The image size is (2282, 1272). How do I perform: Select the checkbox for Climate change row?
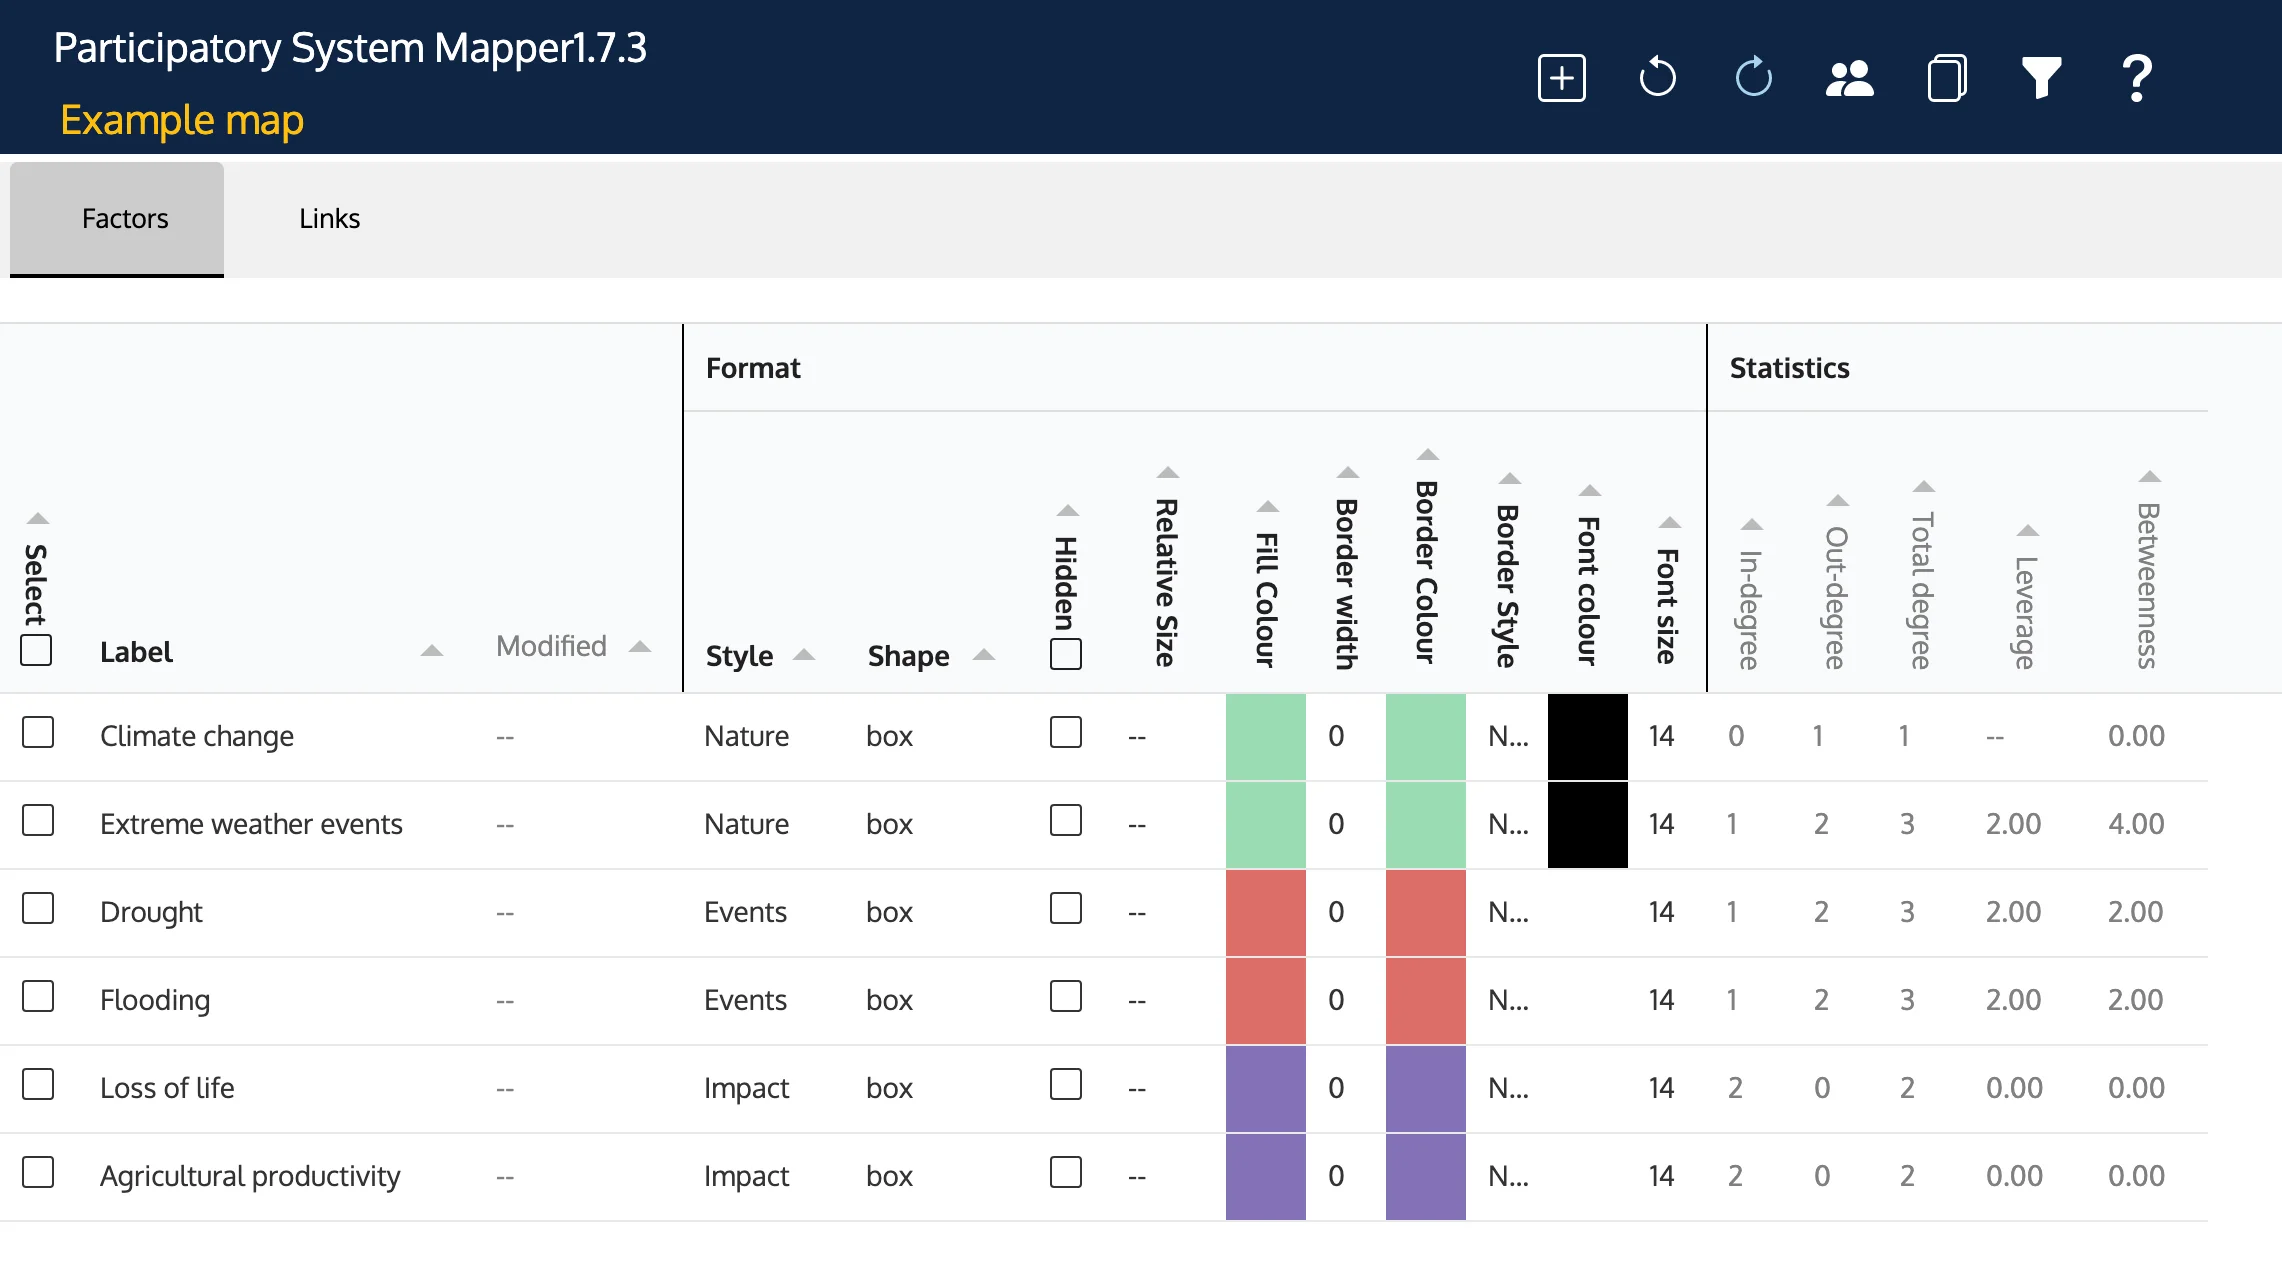coord(38,733)
